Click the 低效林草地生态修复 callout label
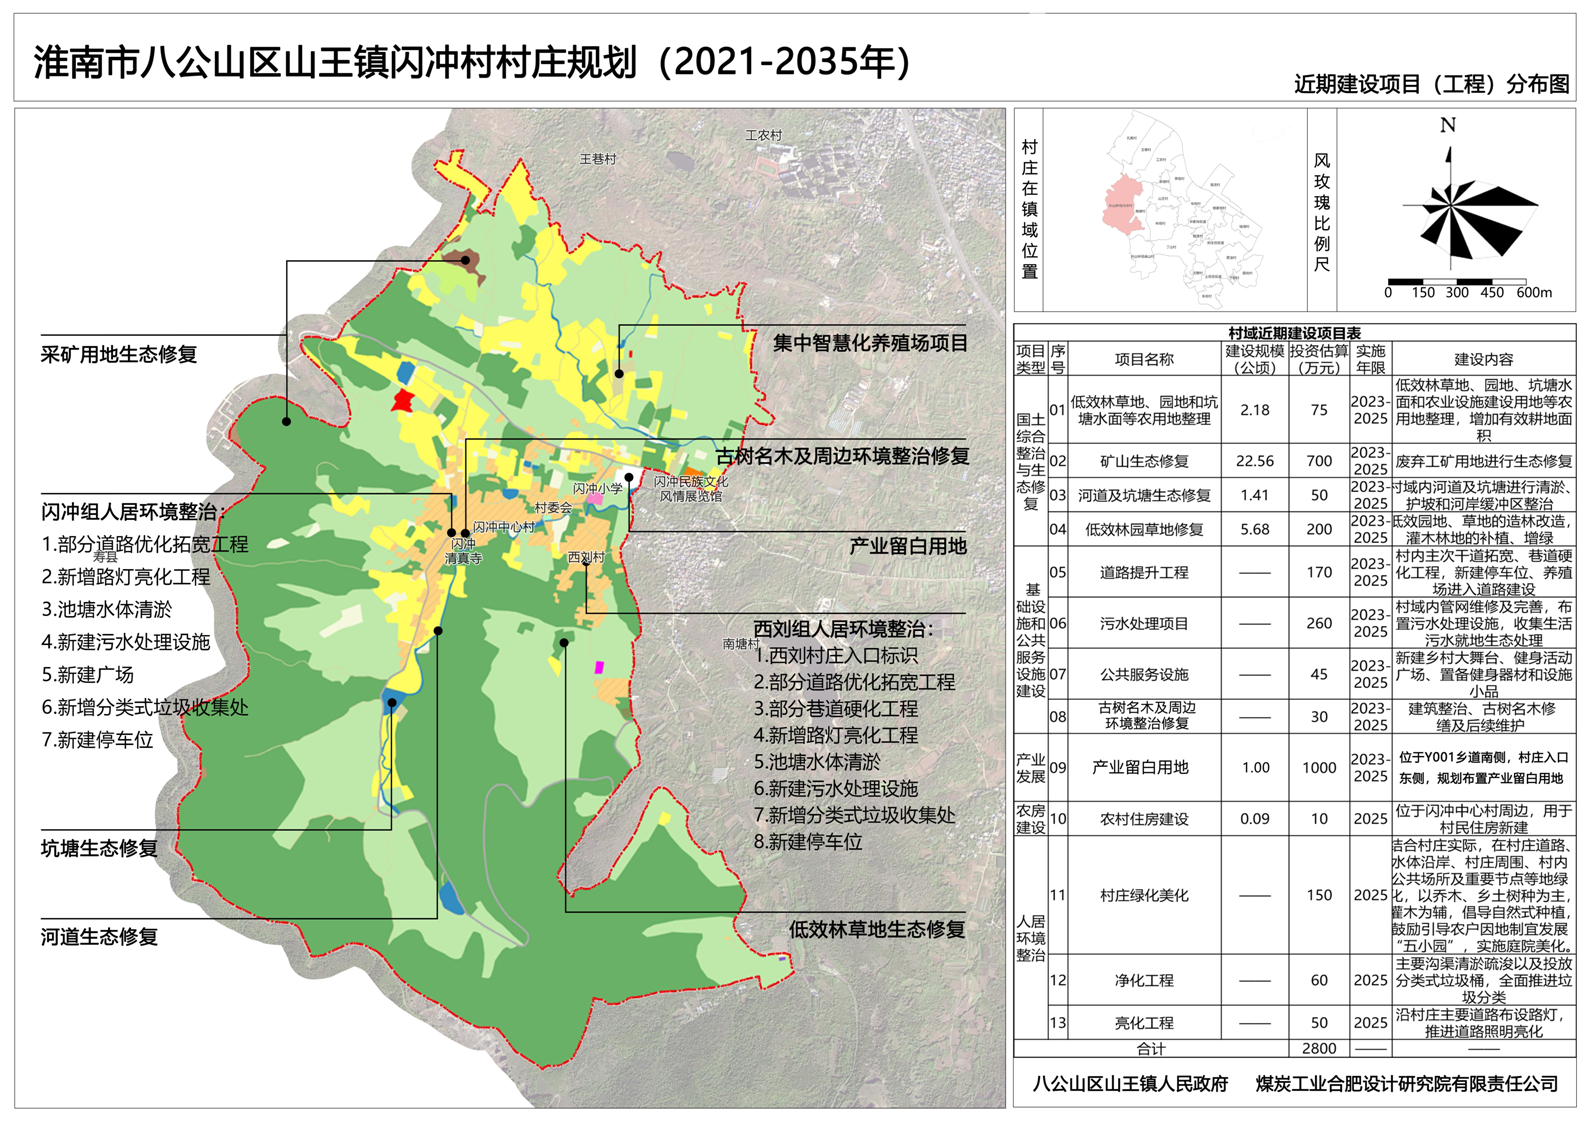Image resolution: width=1587 pixels, height=1122 pixels. (876, 929)
